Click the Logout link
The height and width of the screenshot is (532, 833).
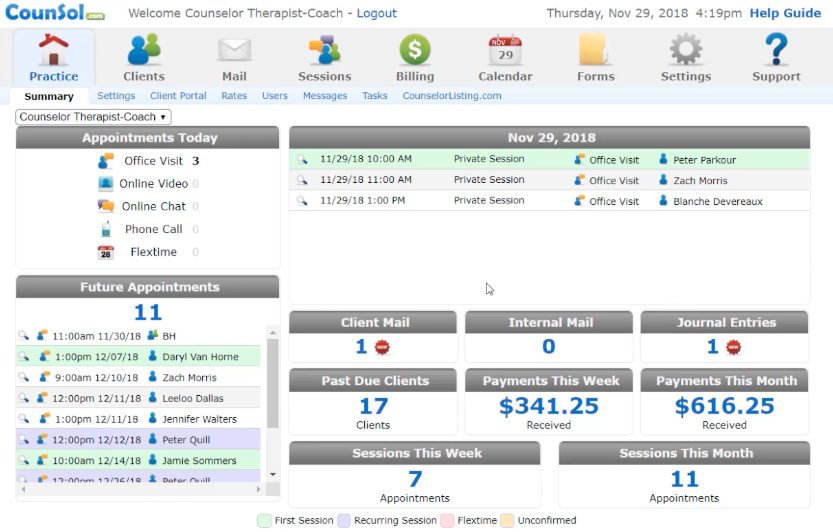[376, 14]
